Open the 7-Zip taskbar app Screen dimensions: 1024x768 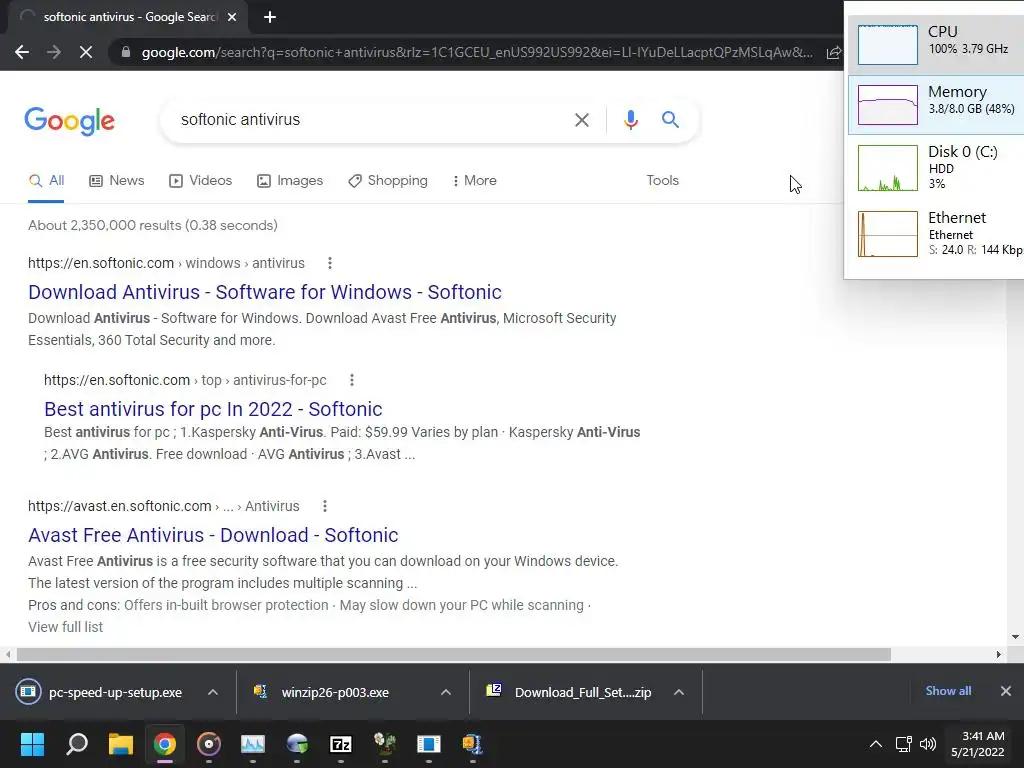341,744
